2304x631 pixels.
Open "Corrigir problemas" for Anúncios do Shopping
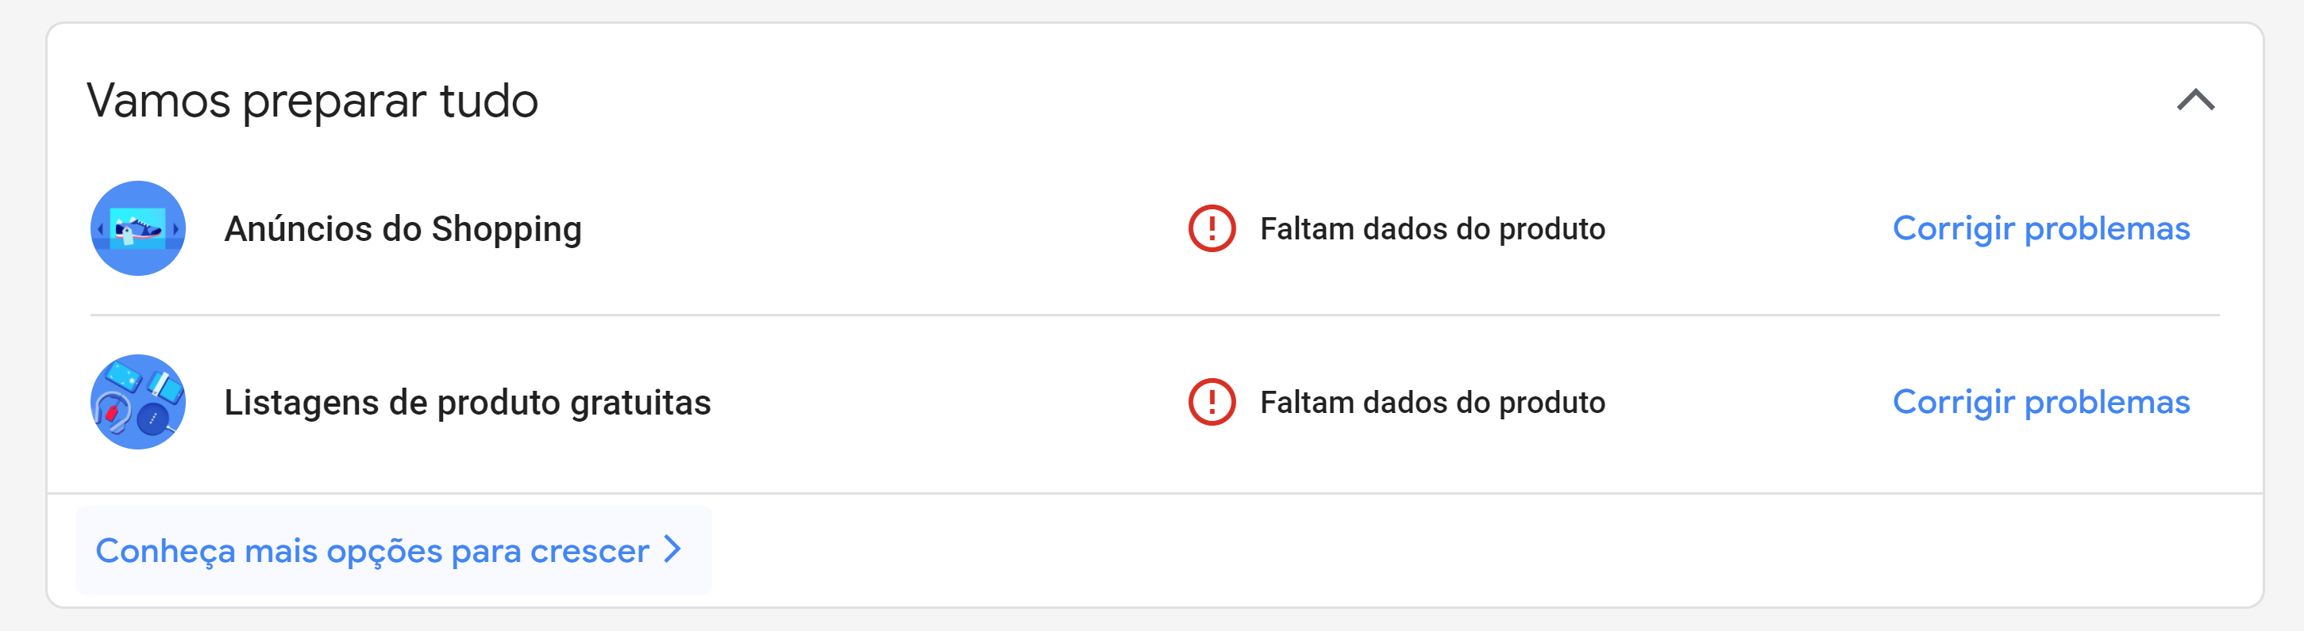pos(2041,228)
